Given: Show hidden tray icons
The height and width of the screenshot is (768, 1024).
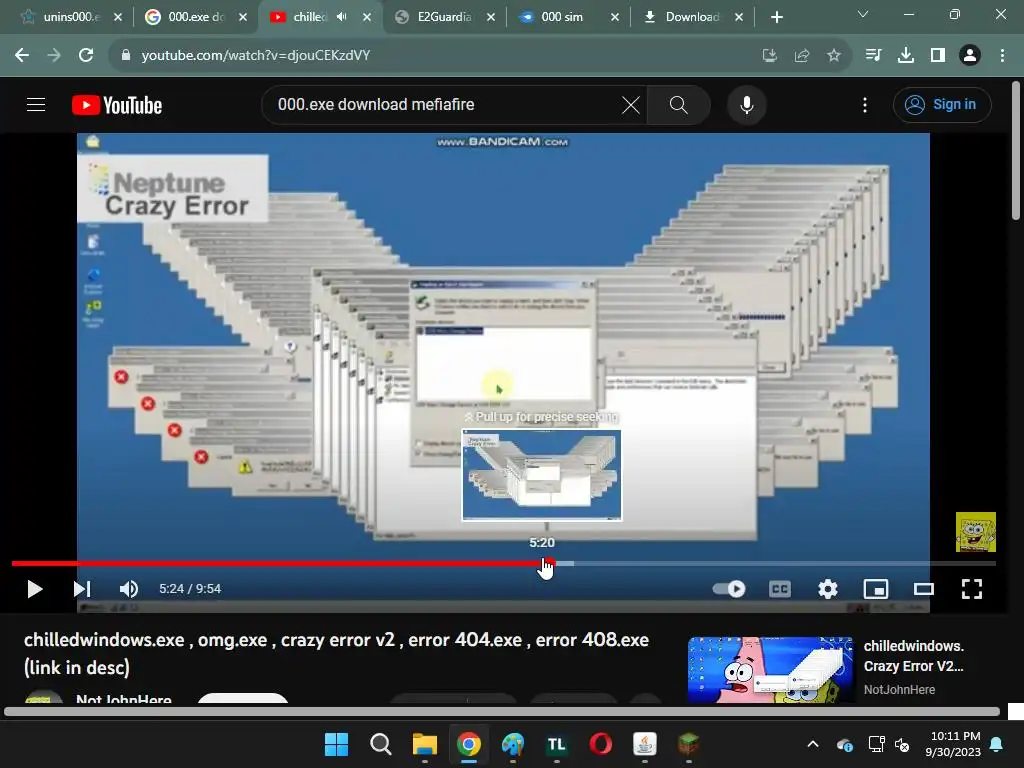Looking at the screenshot, I should point(813,744).
